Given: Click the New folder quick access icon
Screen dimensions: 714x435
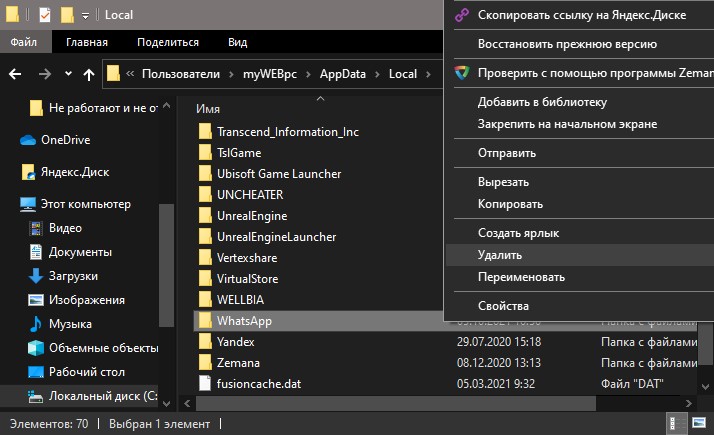Looking at the screenshot, I should coord(67,15).
